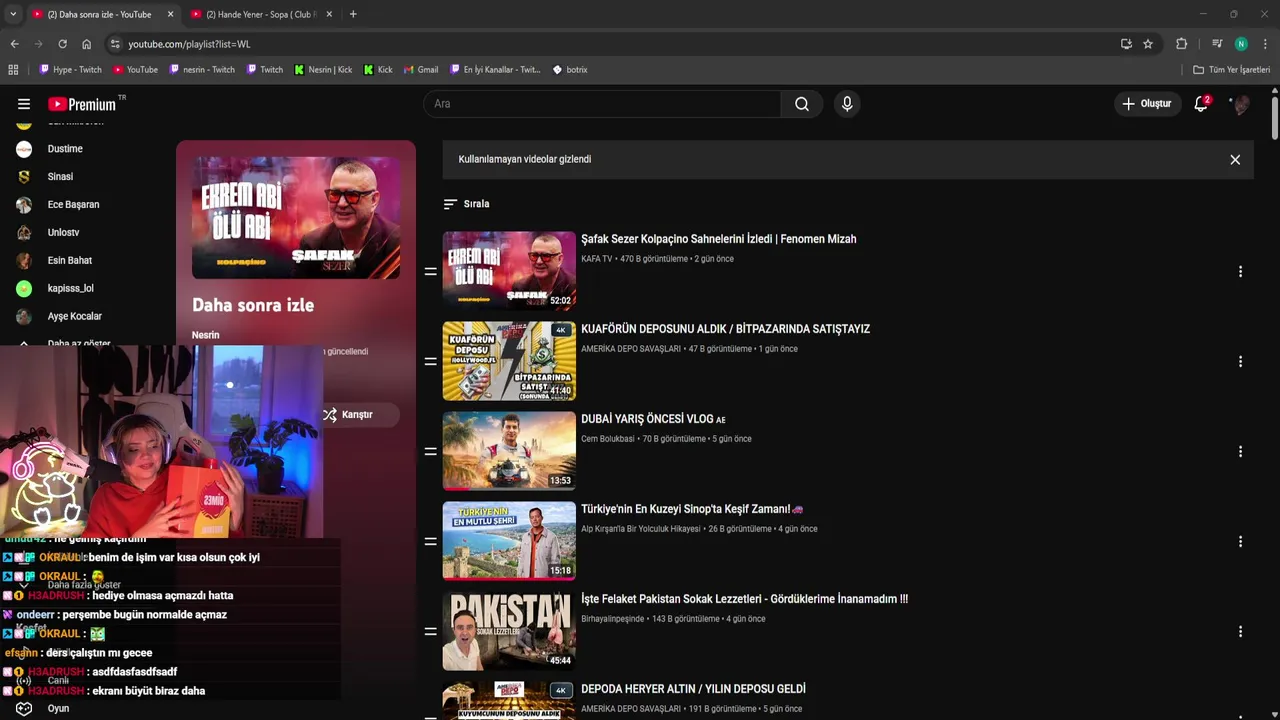This screenshot has width=1280, height=720.
Task: Open a new browser tab with plus
Action: (x=353, y=14)
